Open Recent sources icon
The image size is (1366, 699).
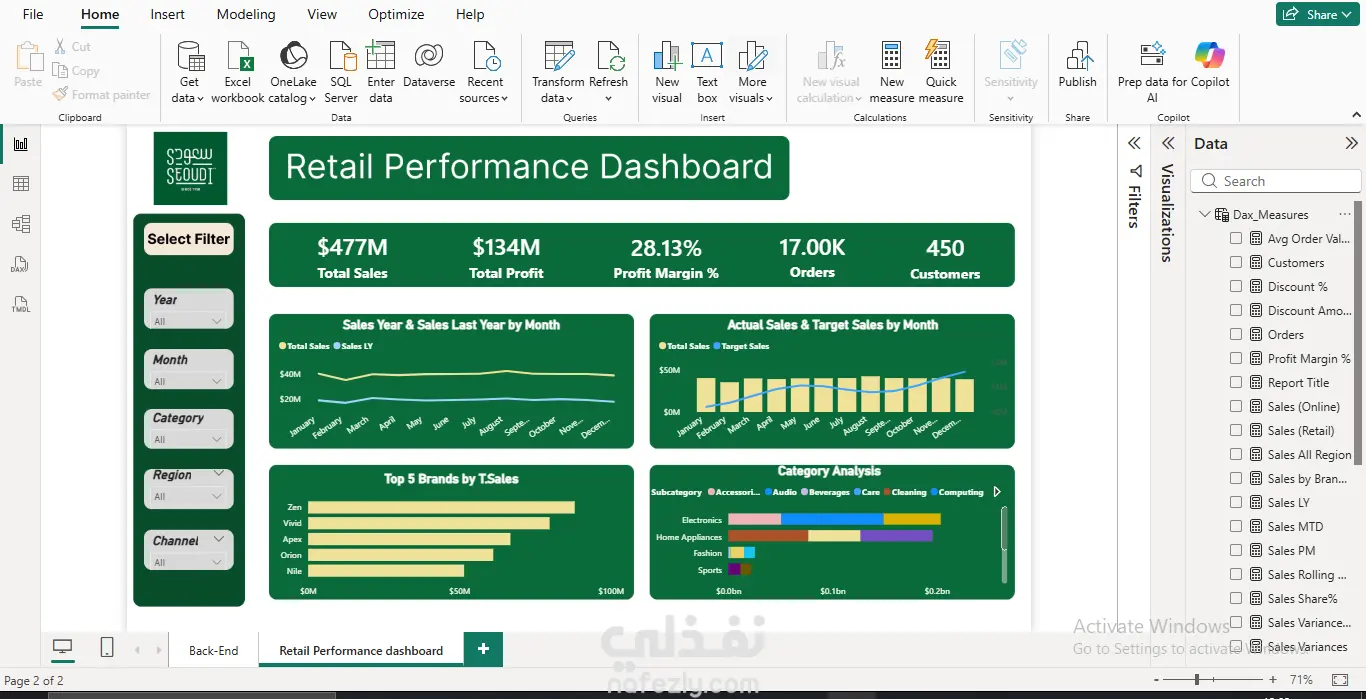tap(485, 55)
